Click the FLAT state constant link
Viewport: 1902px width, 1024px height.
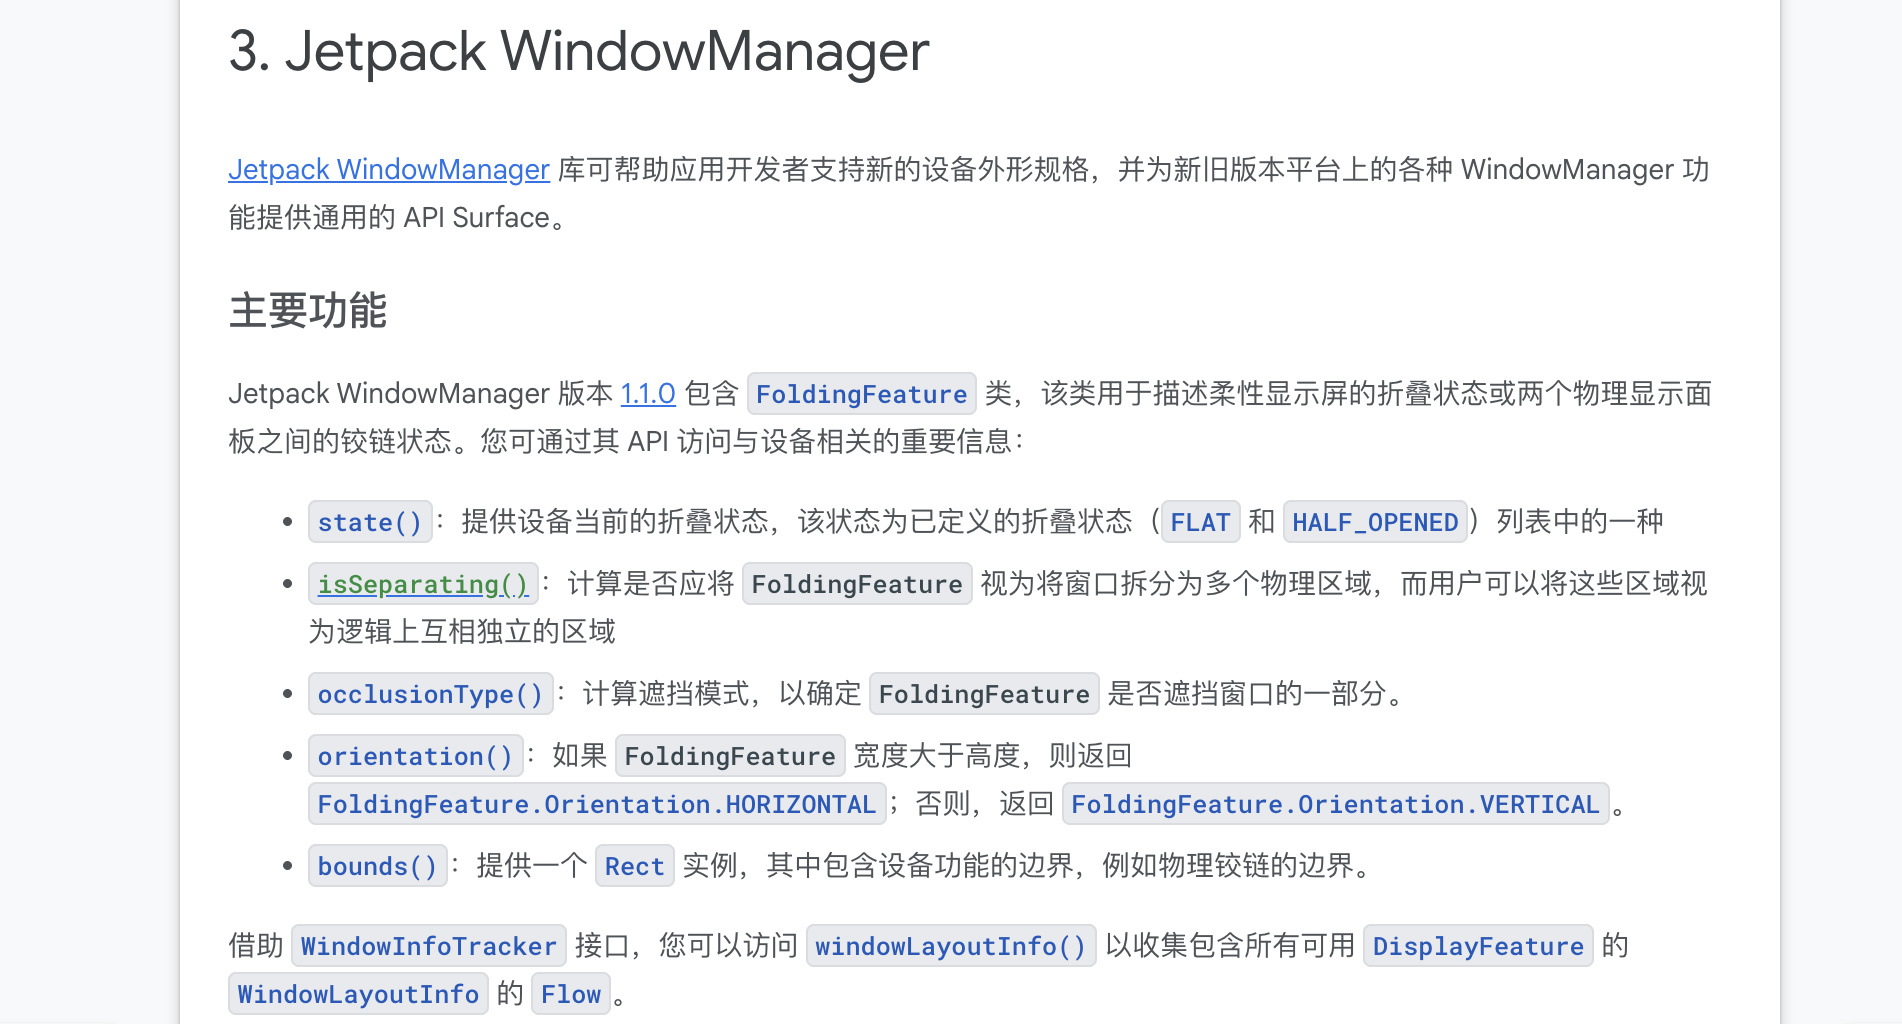pyautogui.click(x=1200, y=522)
